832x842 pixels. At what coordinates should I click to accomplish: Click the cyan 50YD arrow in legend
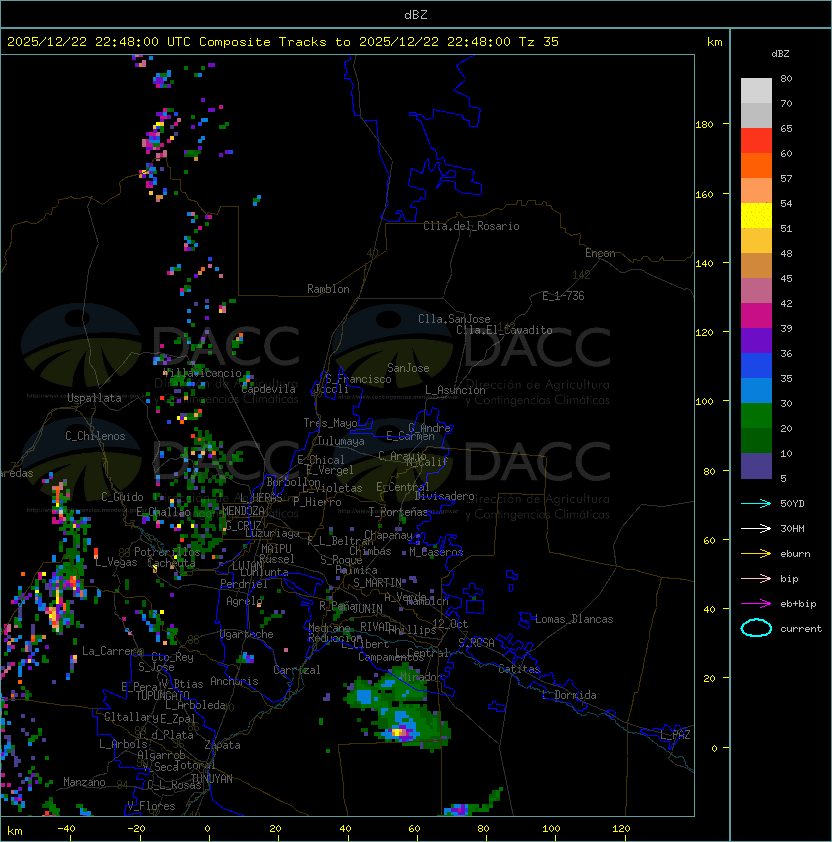tap(756, 503)
